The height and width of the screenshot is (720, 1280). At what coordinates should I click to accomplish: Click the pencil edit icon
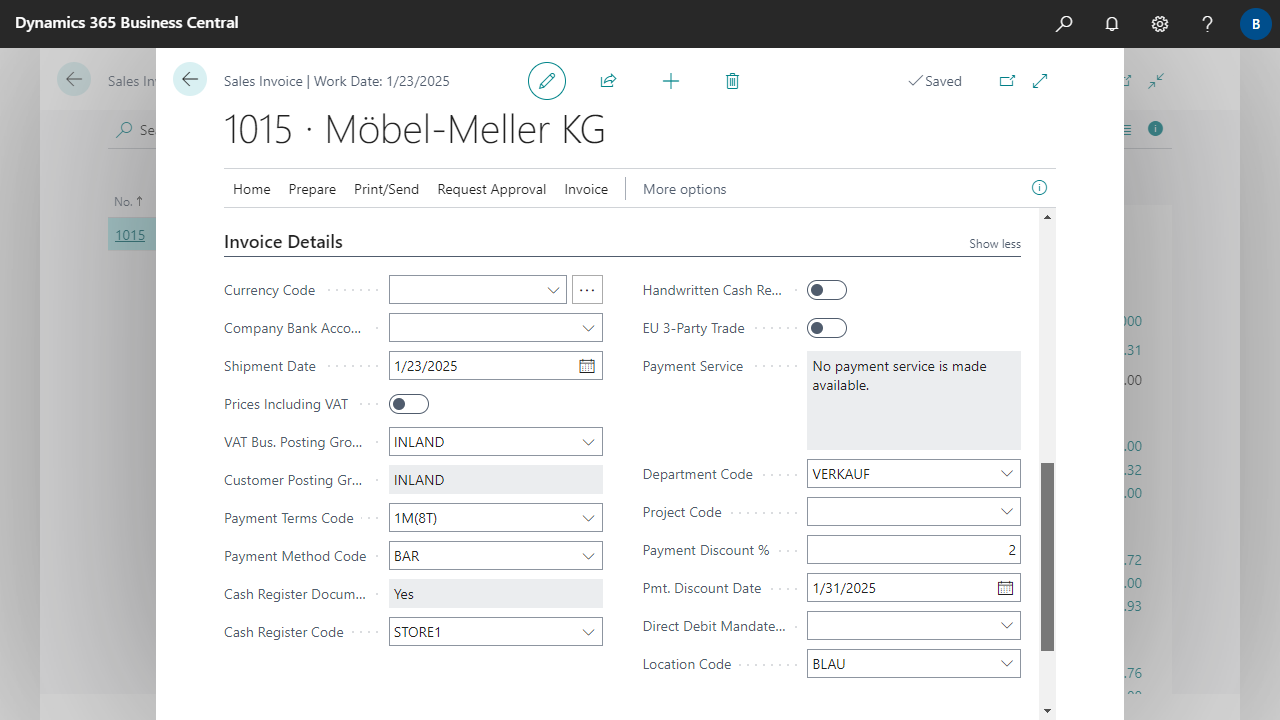pos(547,81)
